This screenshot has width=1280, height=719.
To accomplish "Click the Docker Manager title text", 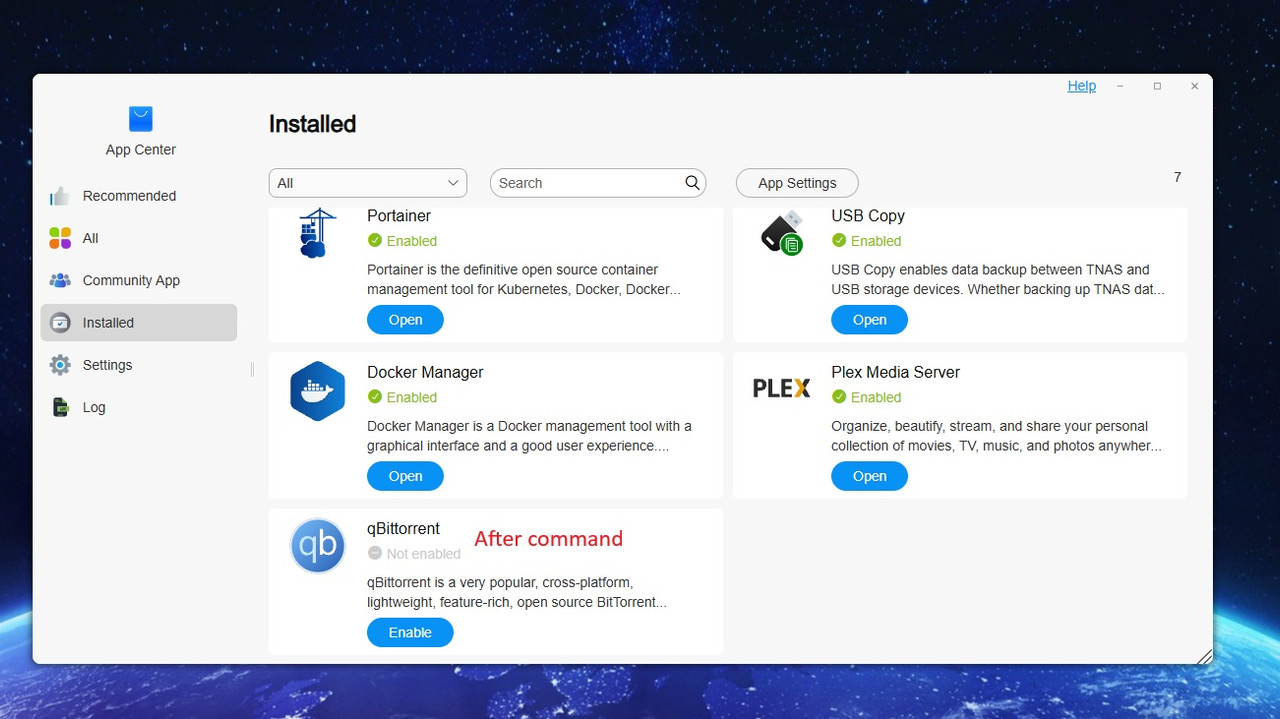I will (425, 372).
